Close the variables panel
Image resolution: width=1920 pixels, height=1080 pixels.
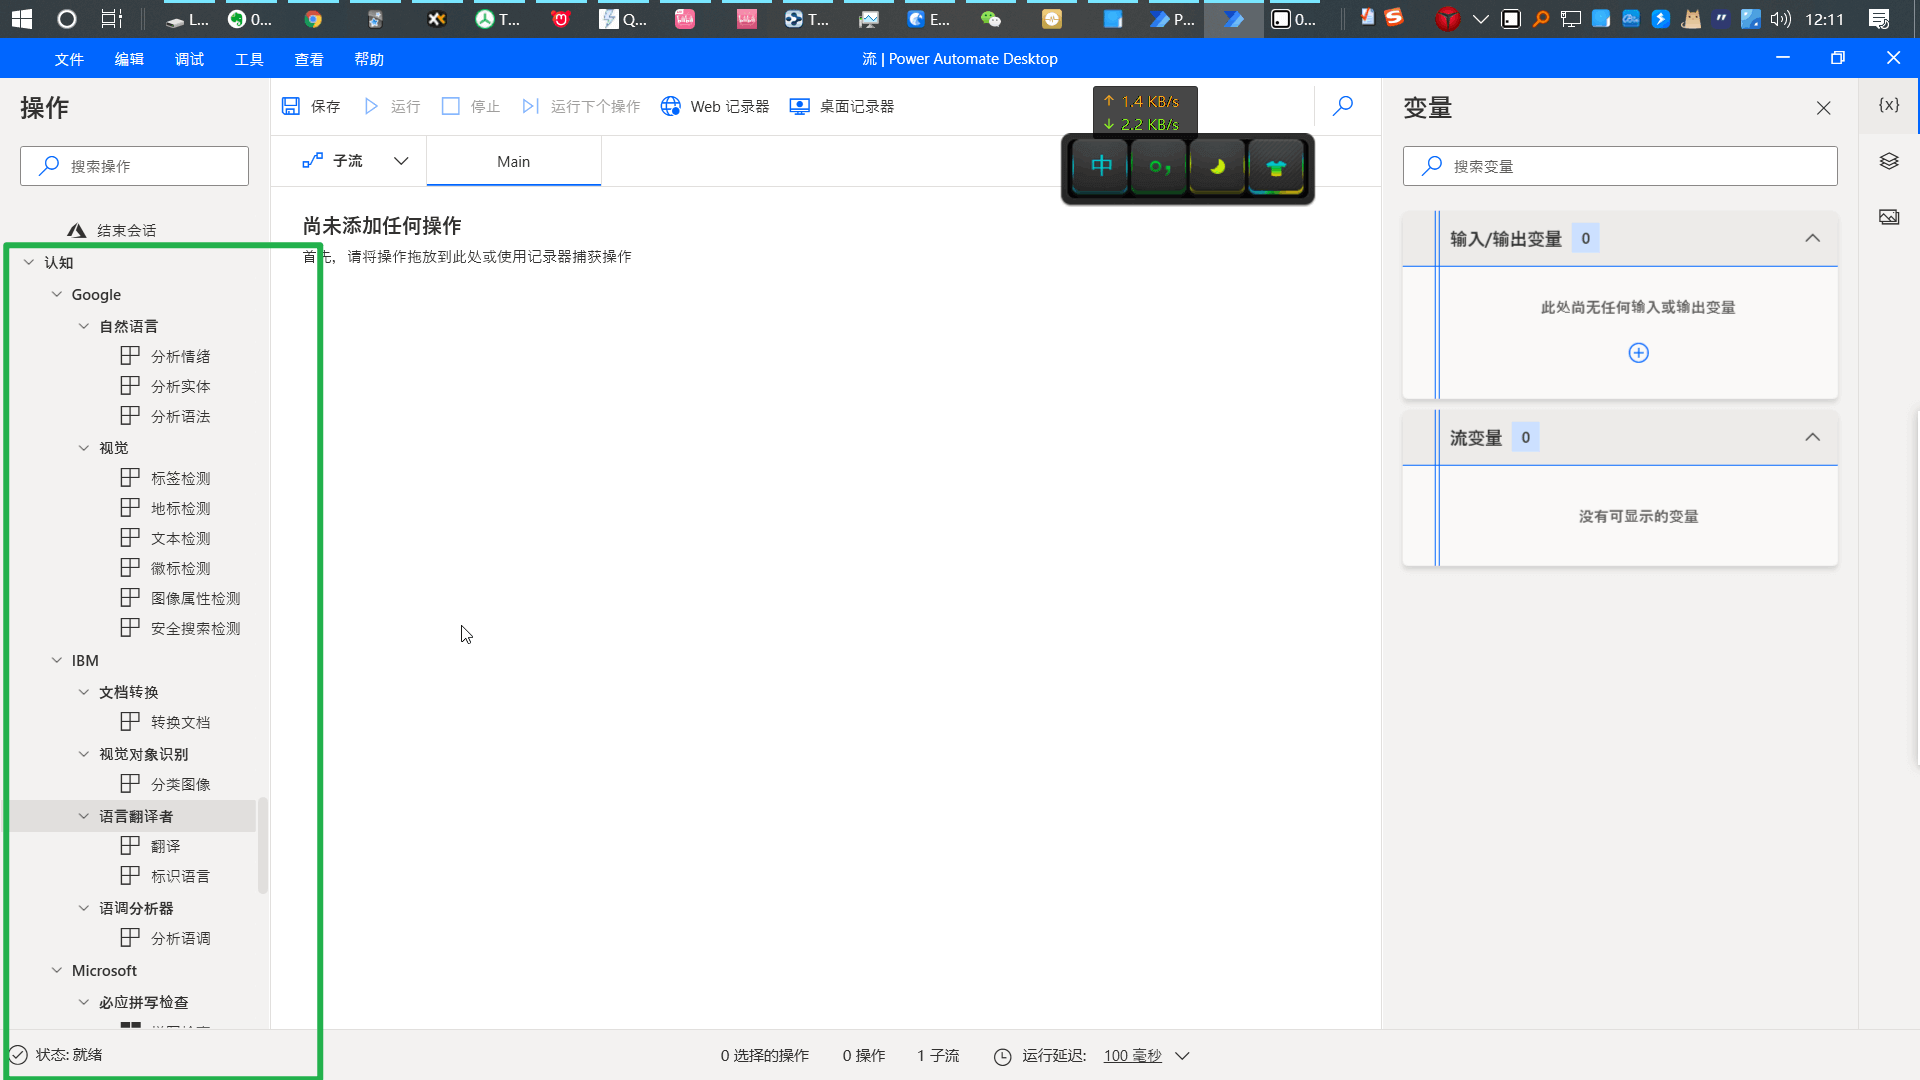(1823, 108)
